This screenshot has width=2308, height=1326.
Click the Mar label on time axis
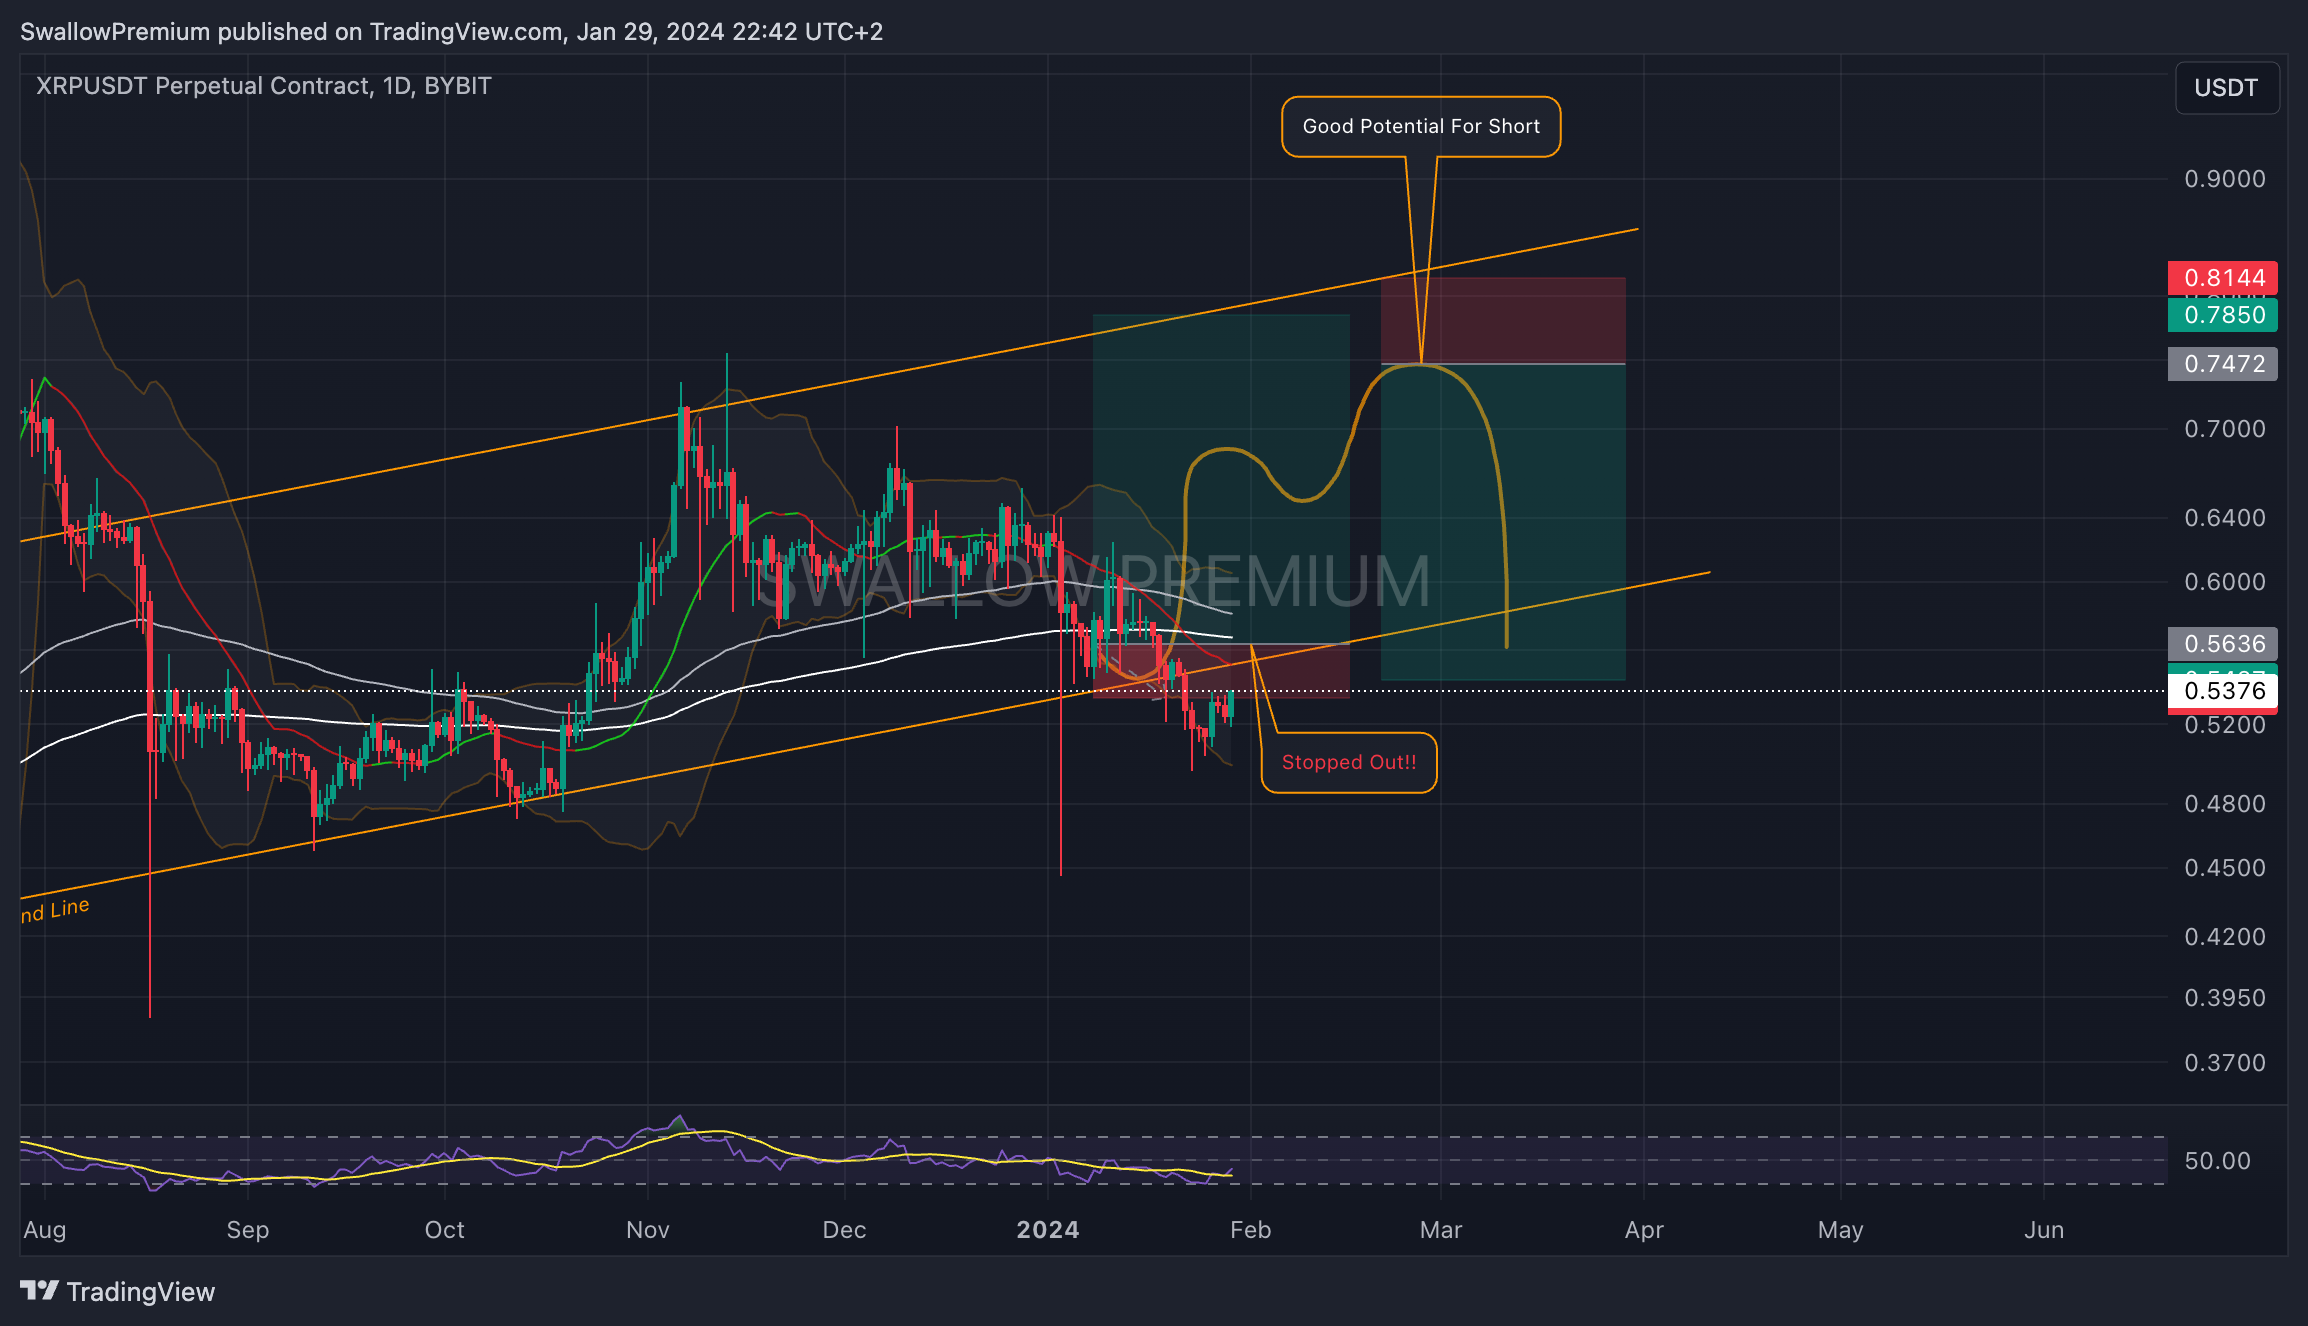1441,1230
